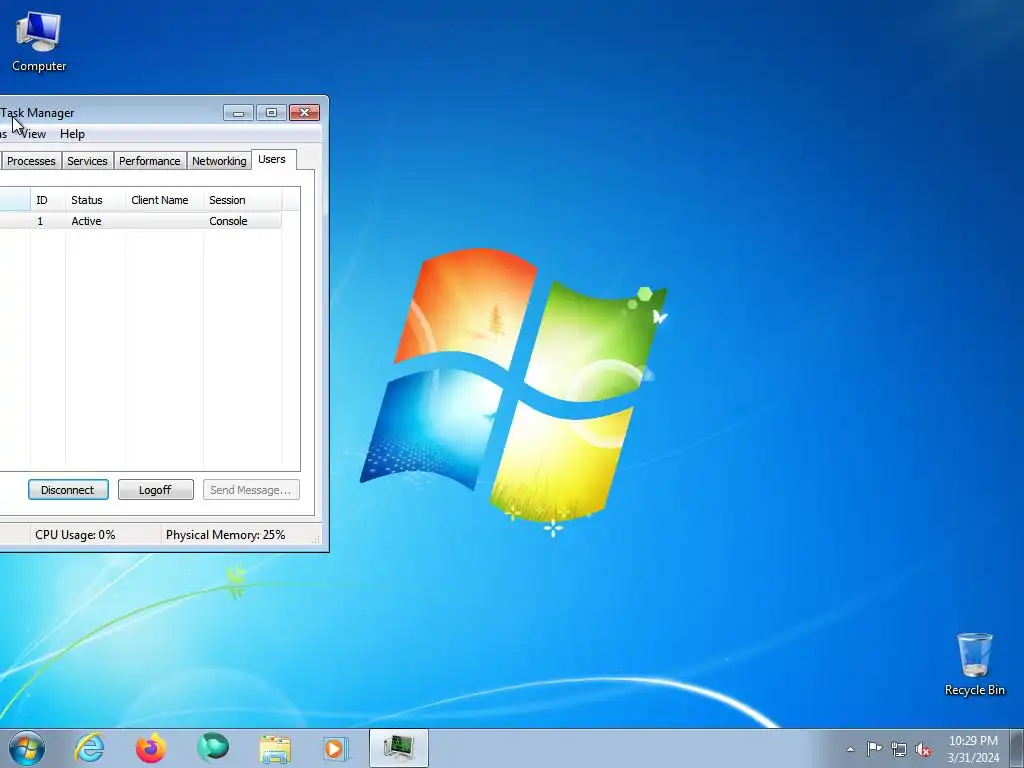Minimize the Task Manager window

pyautogui.click(x=238, y=113)
